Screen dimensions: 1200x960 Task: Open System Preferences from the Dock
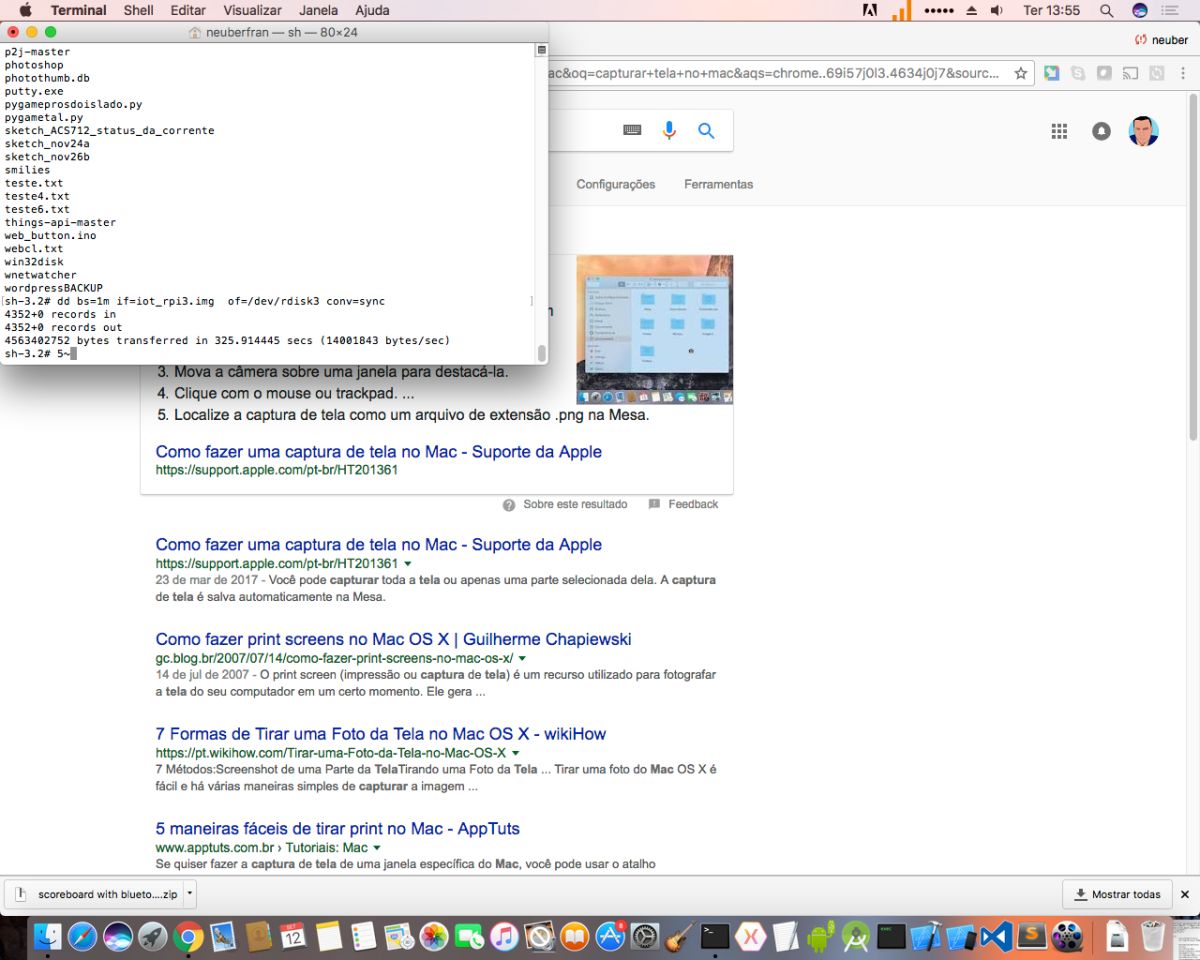(645, 937)
